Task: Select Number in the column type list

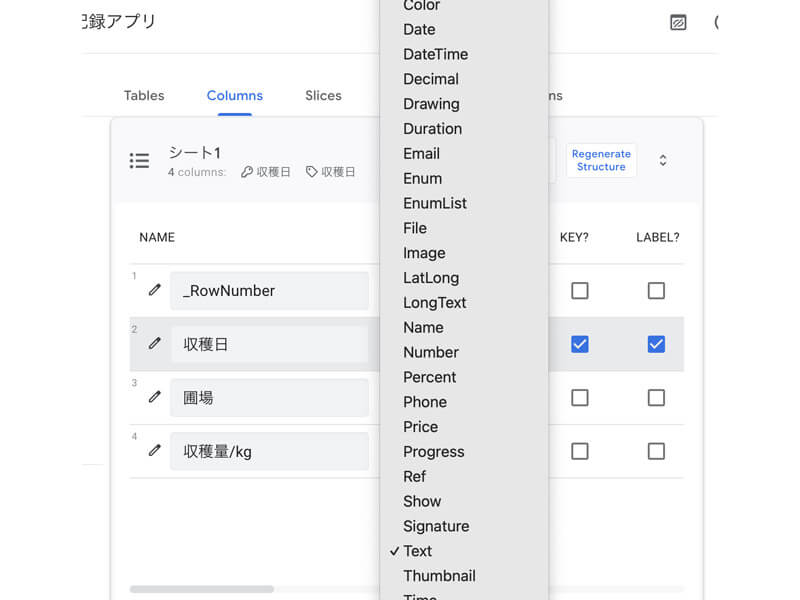Action: [430, 352]
